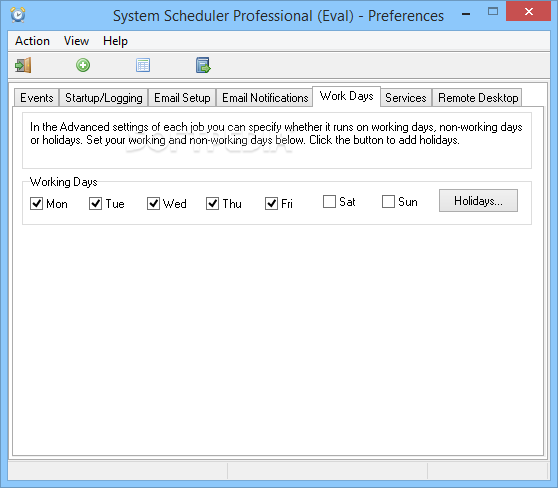The image size is (558, 488).
Task: Minimize the Preferences window
Action: pos(466,14)
